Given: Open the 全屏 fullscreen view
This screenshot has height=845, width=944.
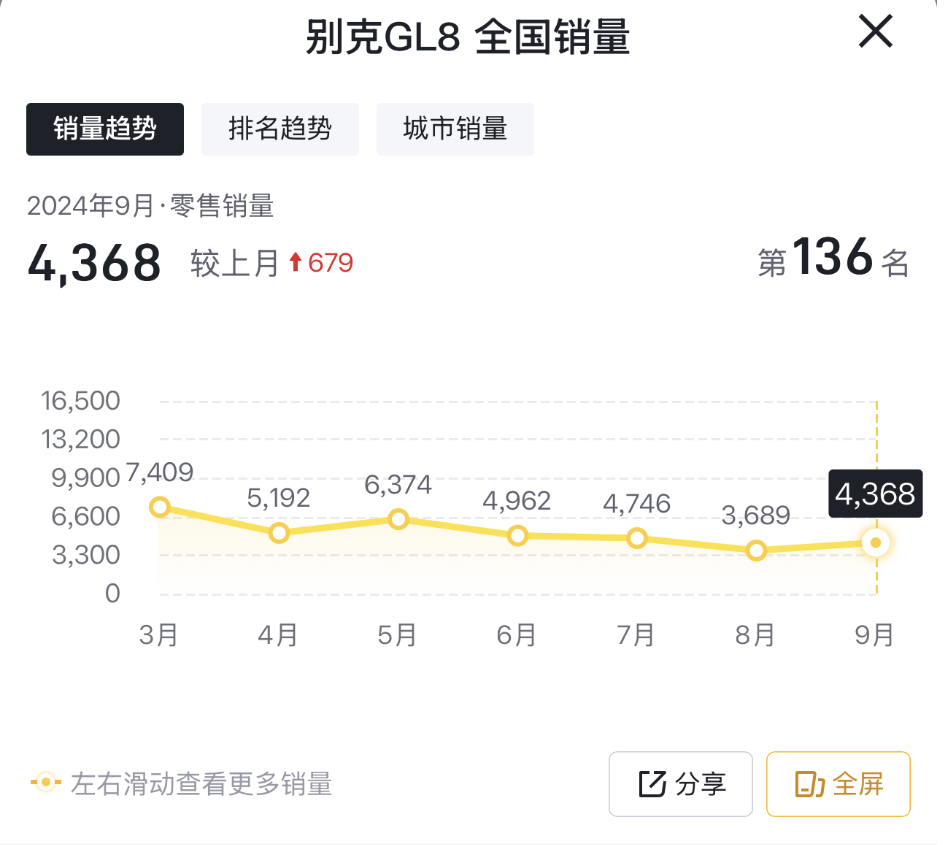Looking at the screenshot, I should coord(838,784).
